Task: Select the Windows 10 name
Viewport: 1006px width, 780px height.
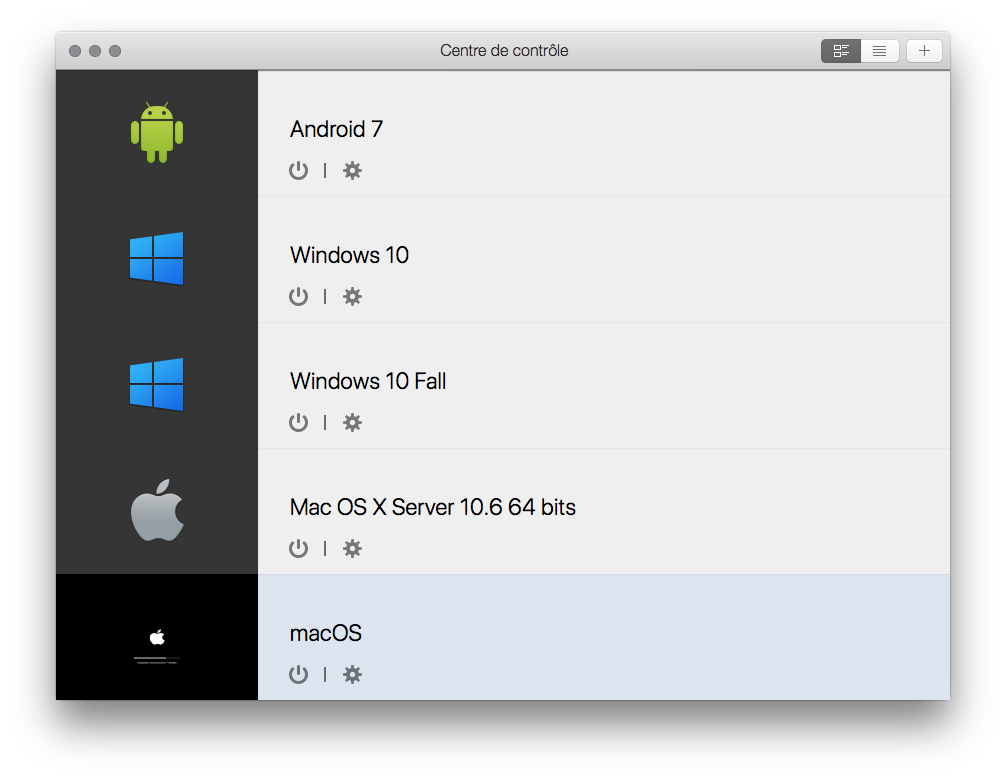Action: click(349, 255)
